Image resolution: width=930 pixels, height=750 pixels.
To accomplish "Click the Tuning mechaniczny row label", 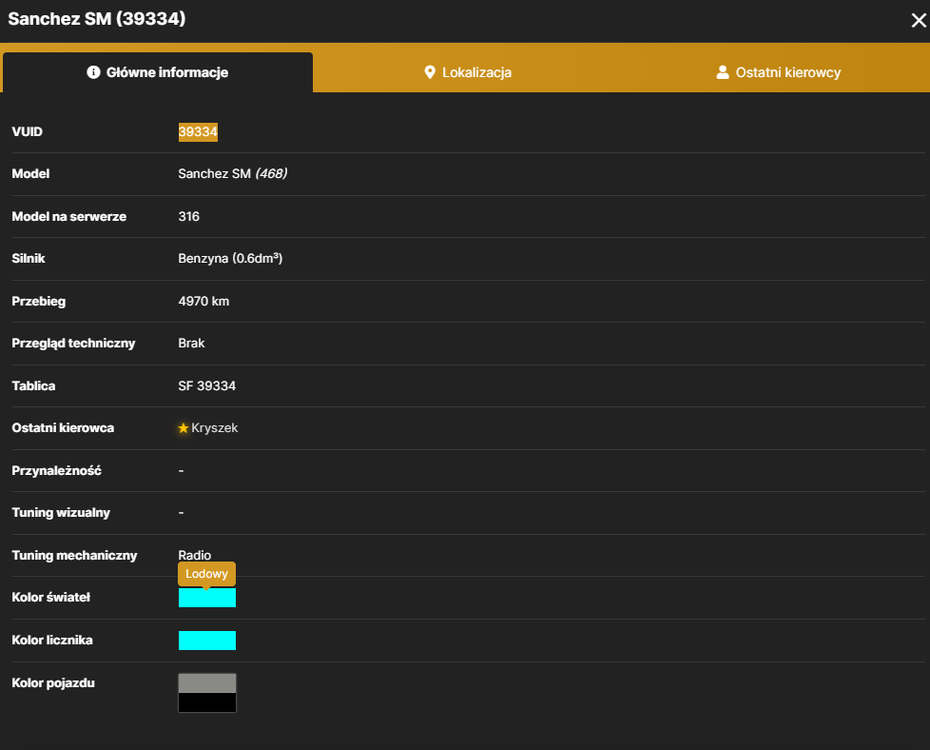I will (74, 556).
